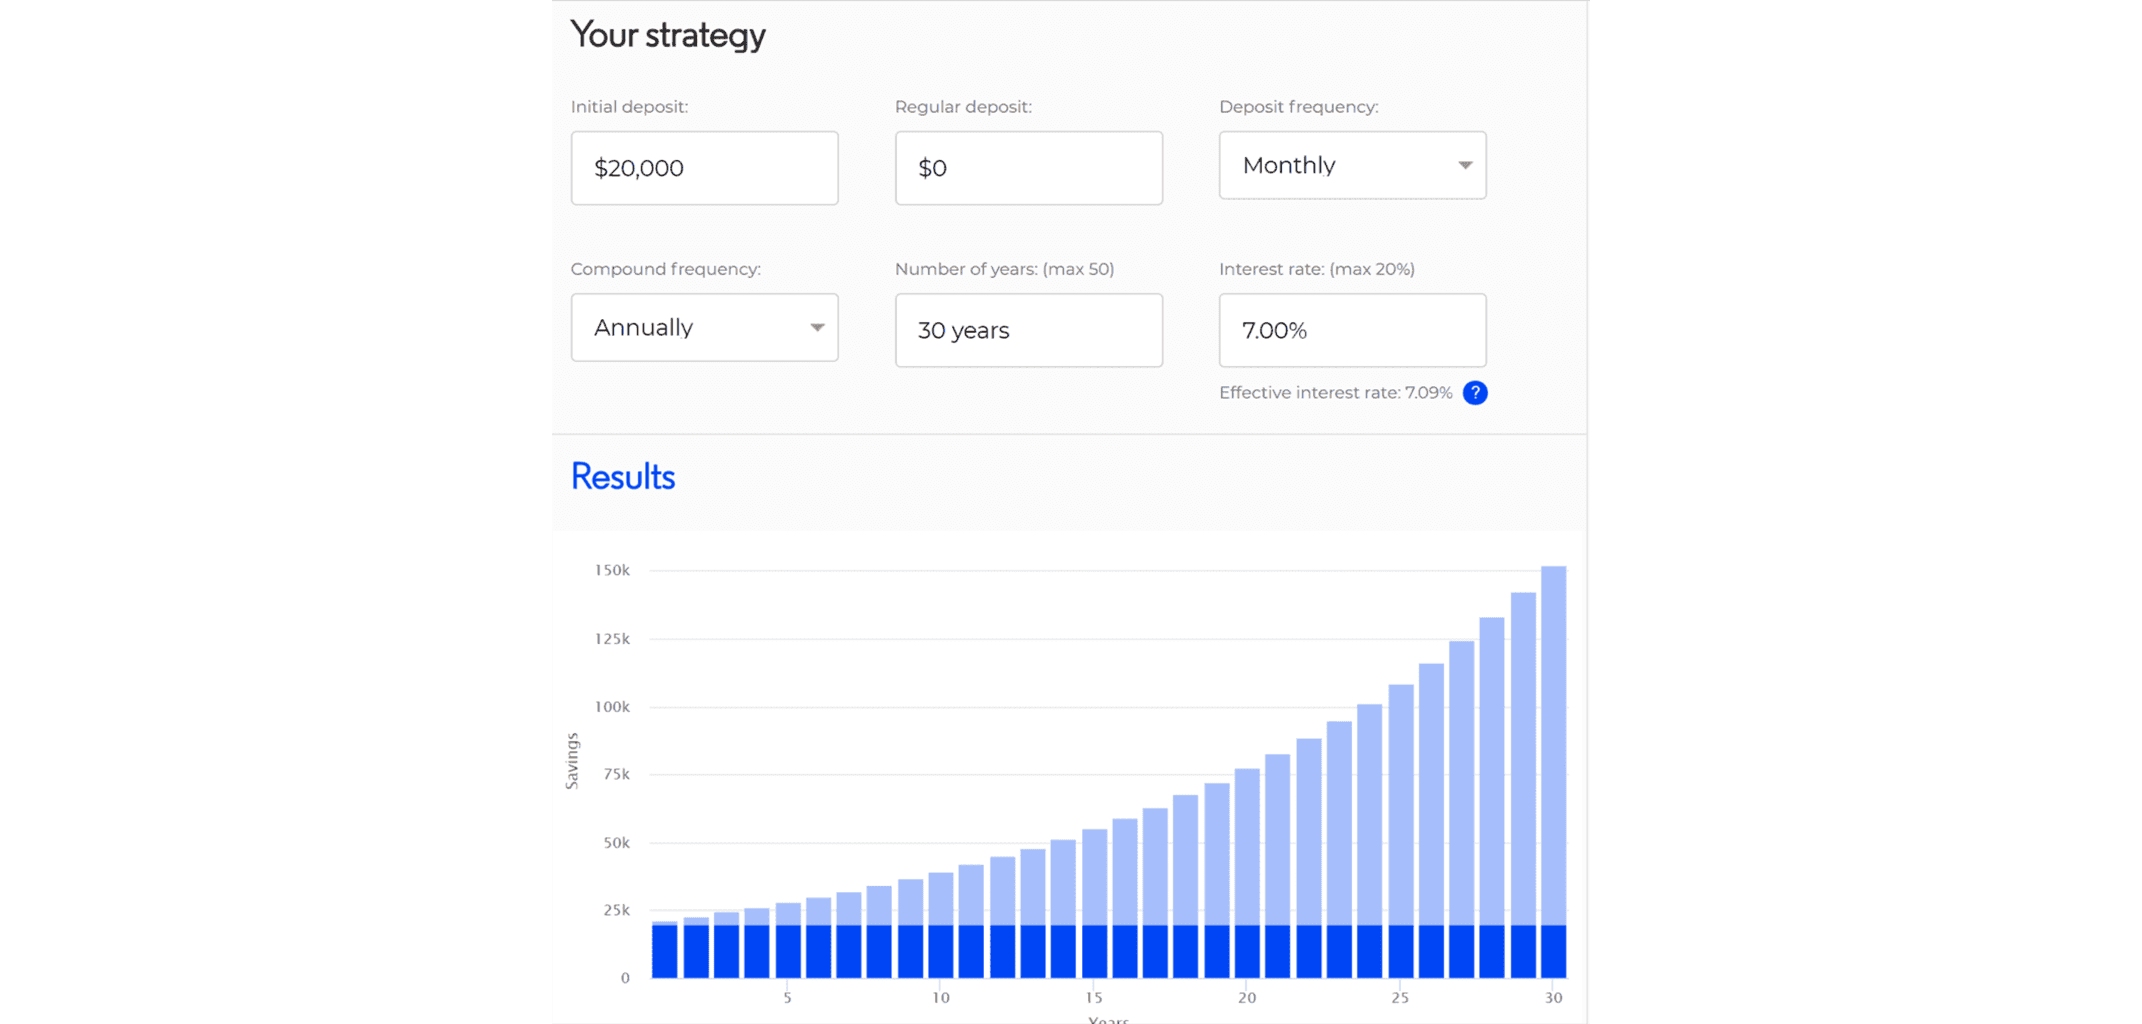The height and width of the screenshot is (1024, 2142).
Task: Select the Number of years input field
Action: point(1028,330)
